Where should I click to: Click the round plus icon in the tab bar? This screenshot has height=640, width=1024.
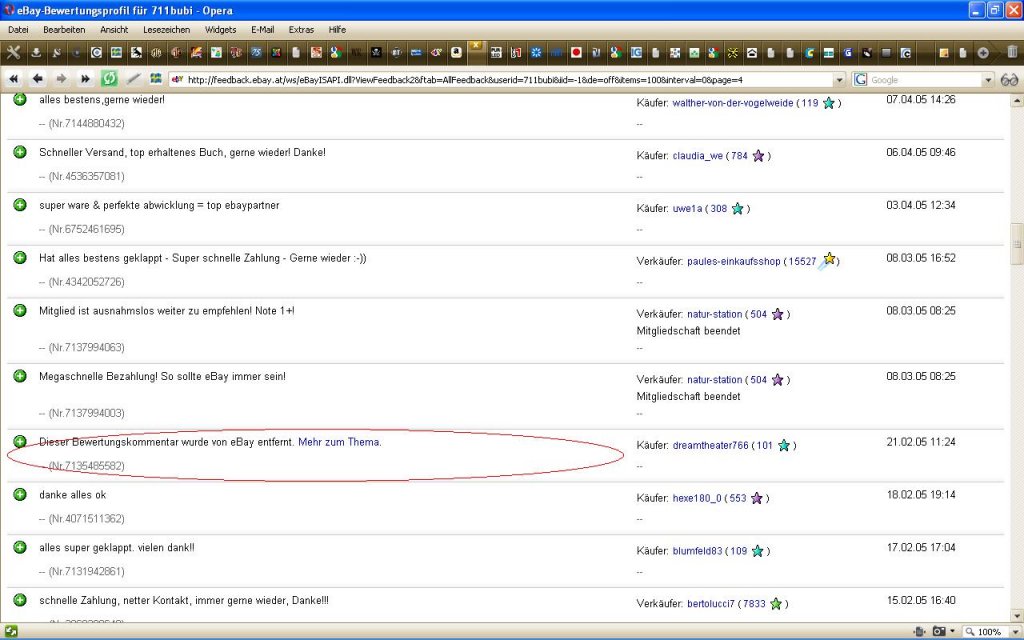[x=983, y=53]
